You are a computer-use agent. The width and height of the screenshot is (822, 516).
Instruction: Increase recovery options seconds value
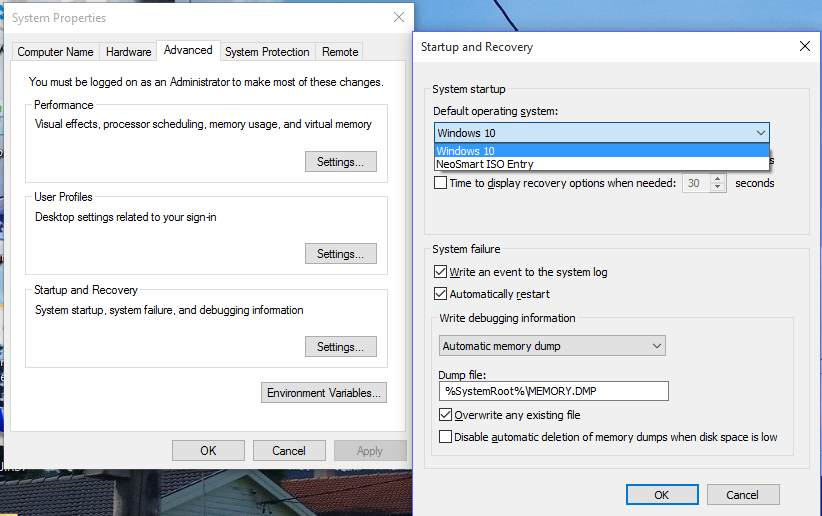(718, 178)
